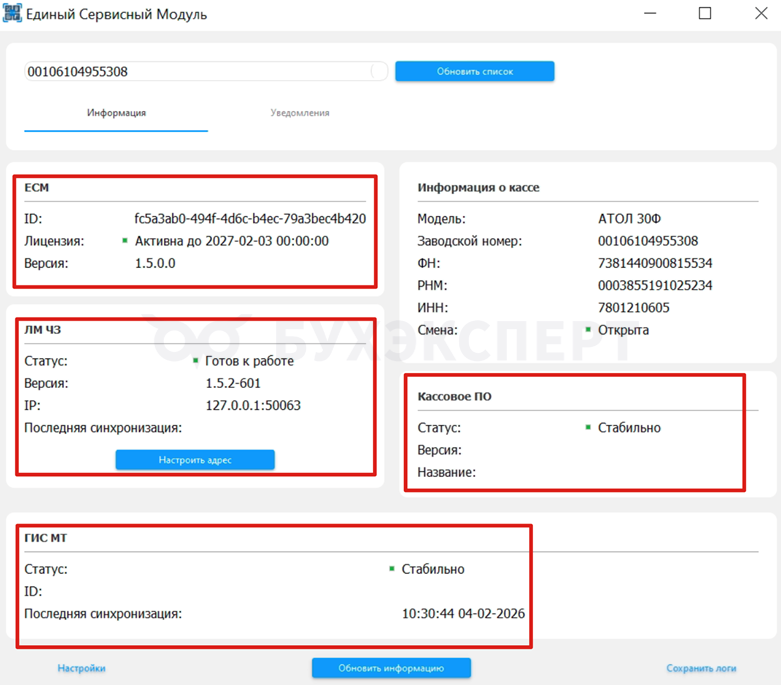Click the Заводской номер value 00106104955308

tap(648, 241)
